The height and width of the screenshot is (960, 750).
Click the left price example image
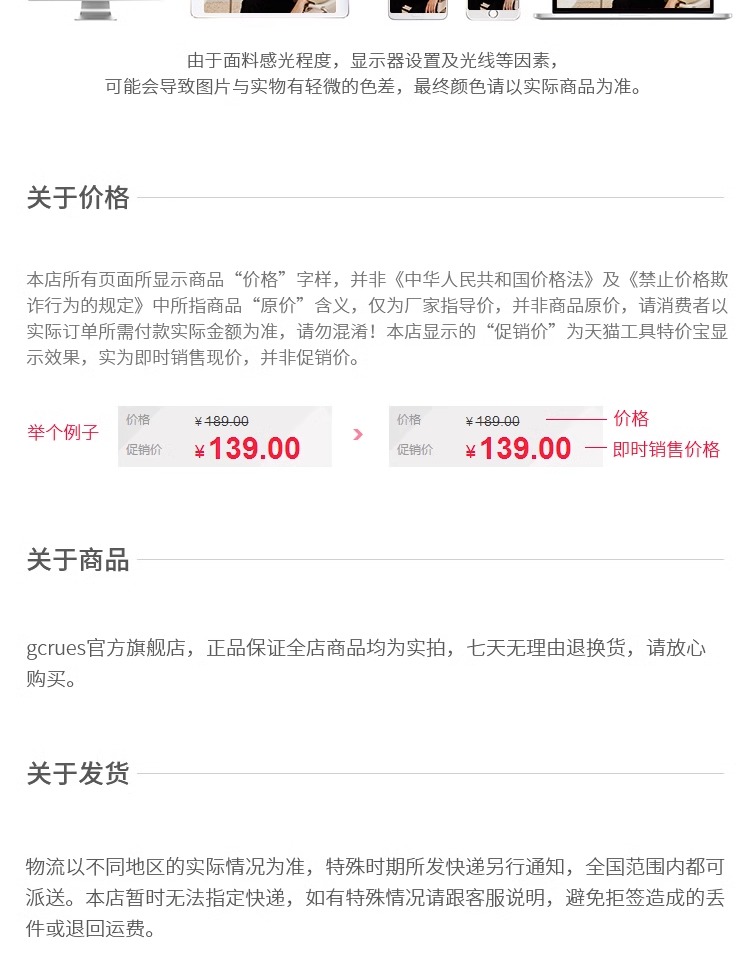pyautogui.click(x=225, y=437)
